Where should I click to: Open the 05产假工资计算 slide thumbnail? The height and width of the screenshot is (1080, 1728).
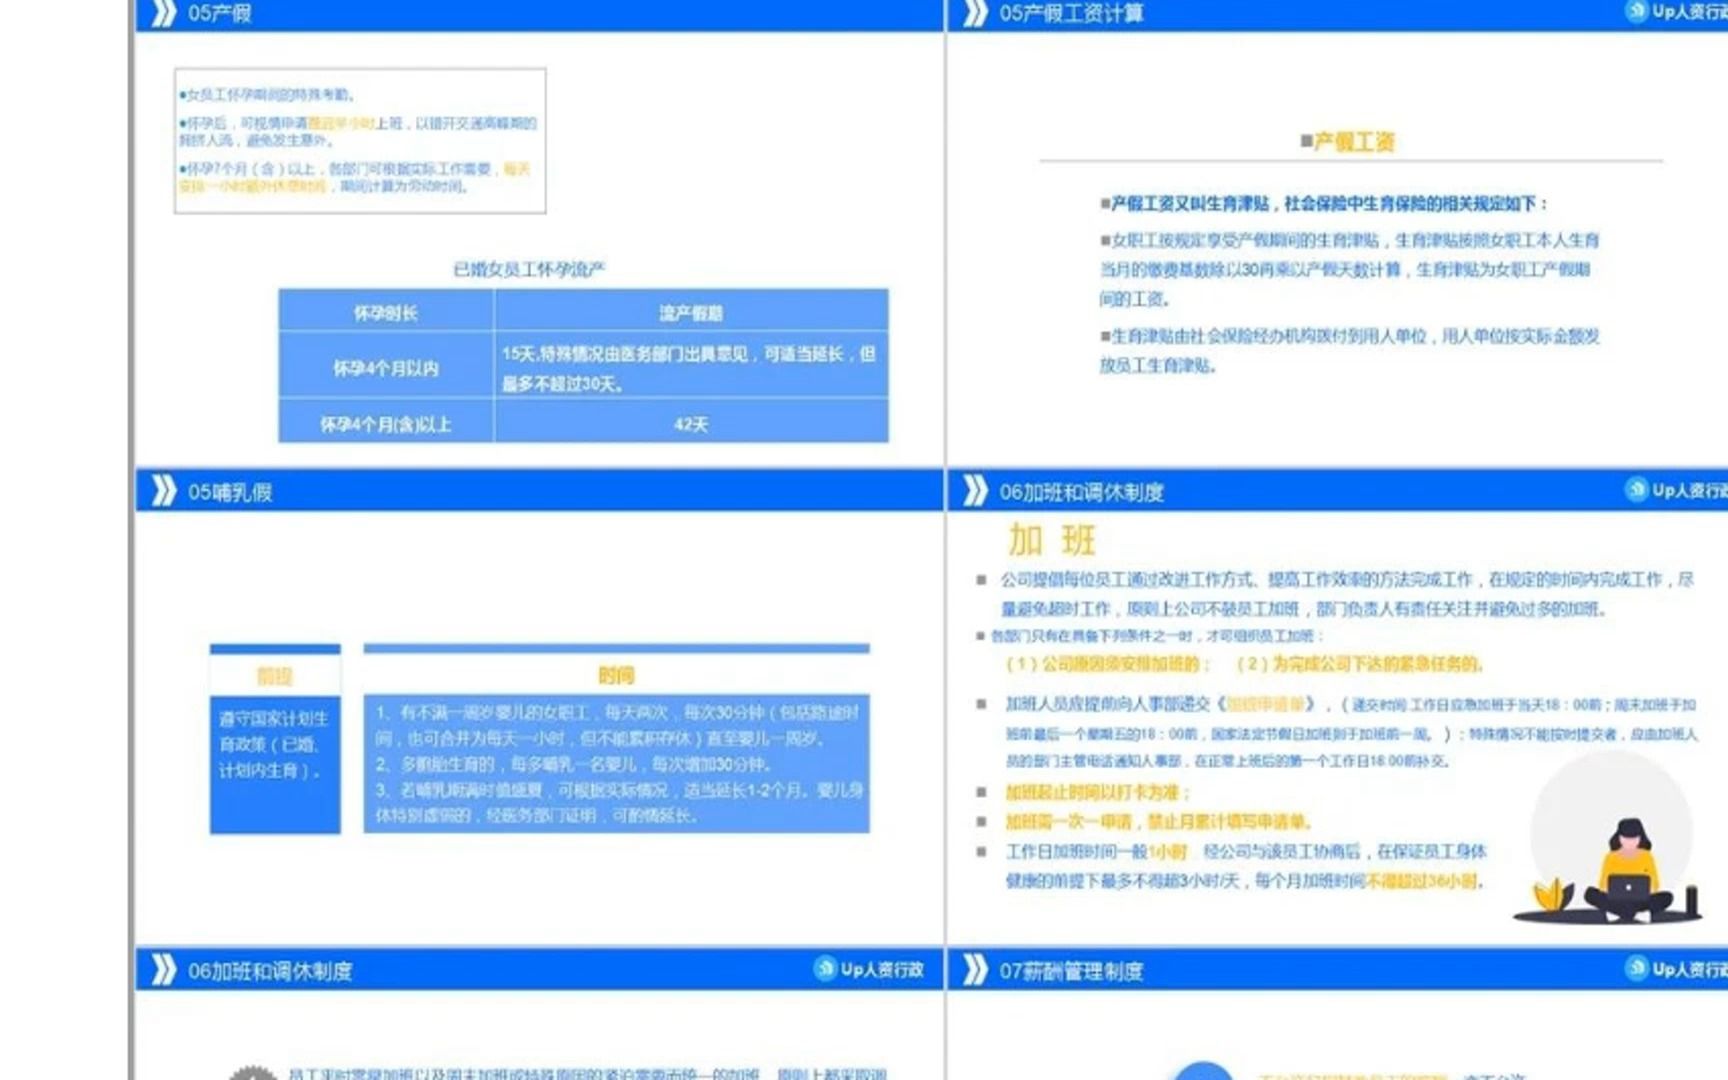(x=1338, y=233)
